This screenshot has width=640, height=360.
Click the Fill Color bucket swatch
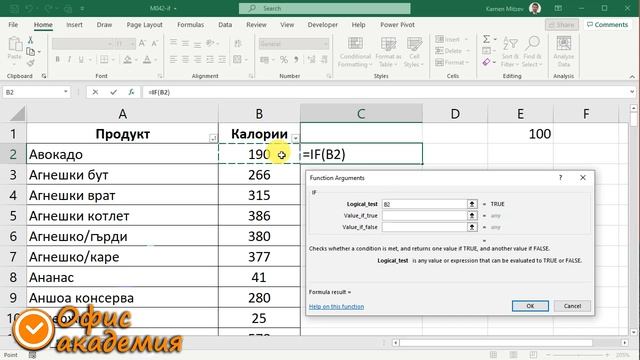(127, 60)
